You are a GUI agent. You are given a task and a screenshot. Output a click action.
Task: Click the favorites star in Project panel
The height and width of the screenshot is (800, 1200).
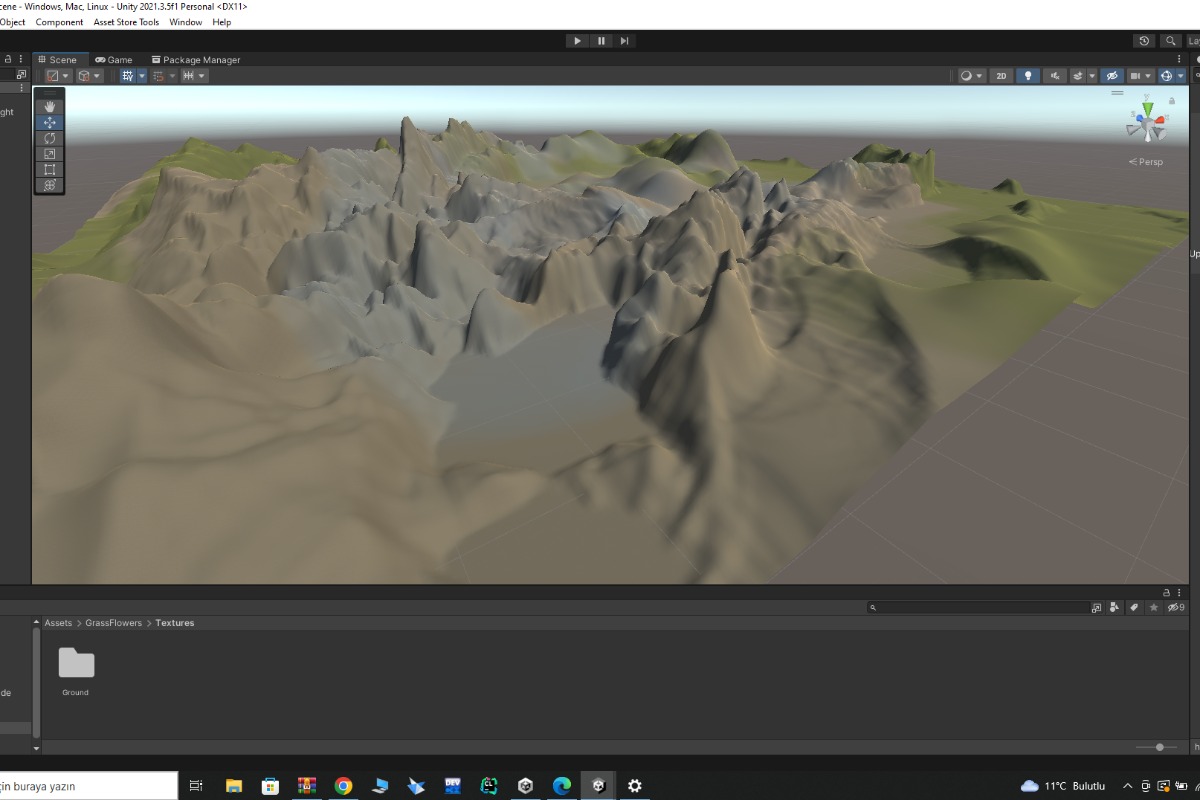(1154, 607)
